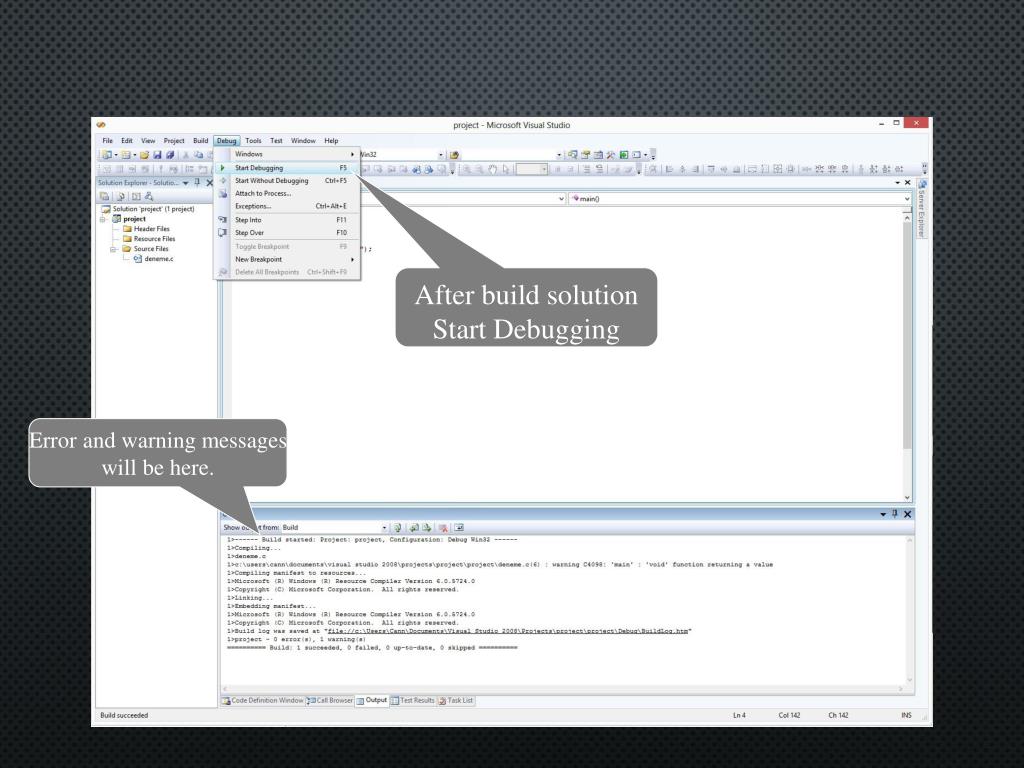The height and width of the screenshot is (768, 1024).
Task: Toggle auto-hide pin on the Output panel
Action: pos(895,514)
